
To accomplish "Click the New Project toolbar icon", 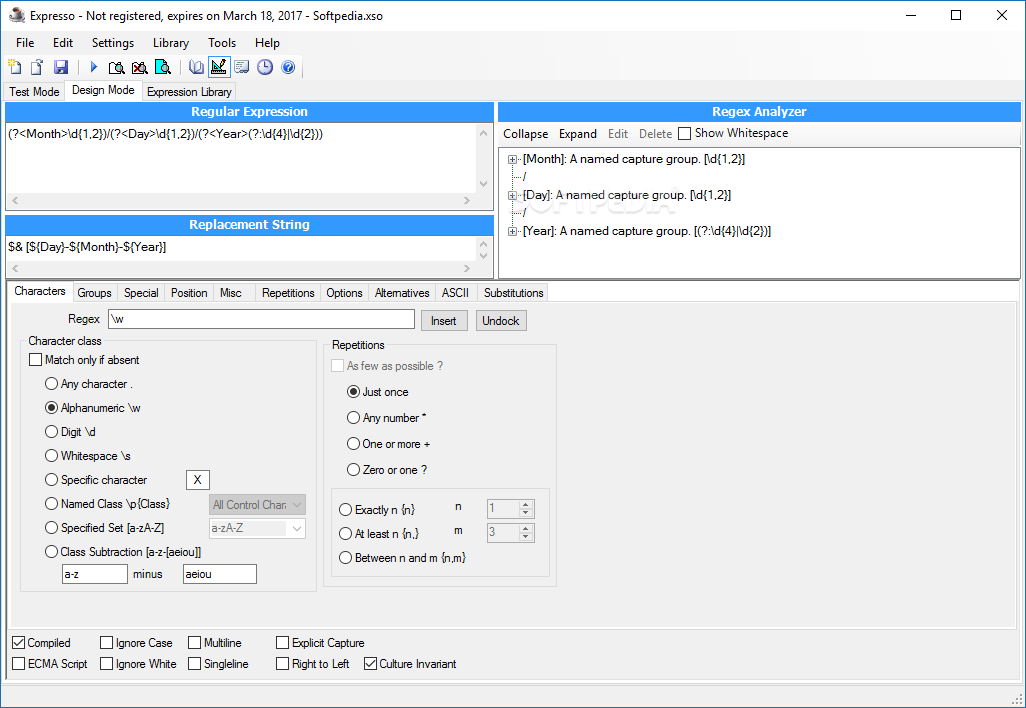I will [x=14, y=67].
